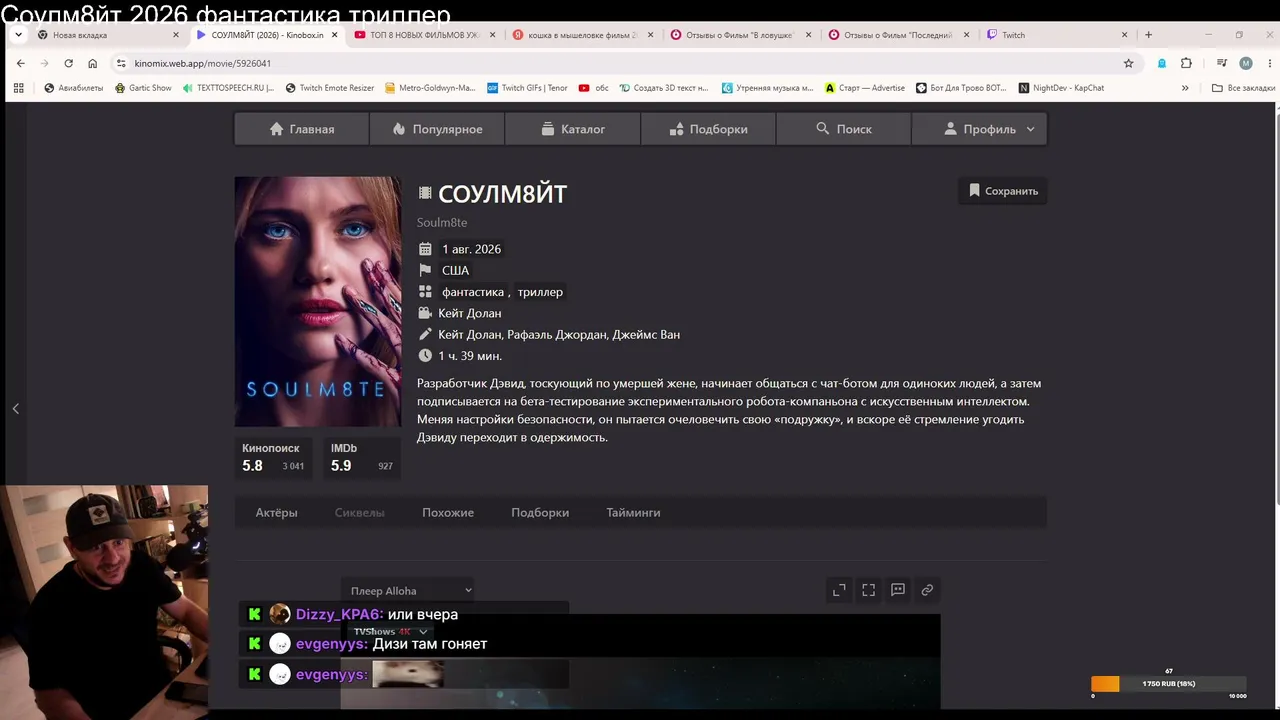Image resolution: width=1280 pixels, height=720 pixels.
Task: Switch to the Похожие tab
Action: 448,513
